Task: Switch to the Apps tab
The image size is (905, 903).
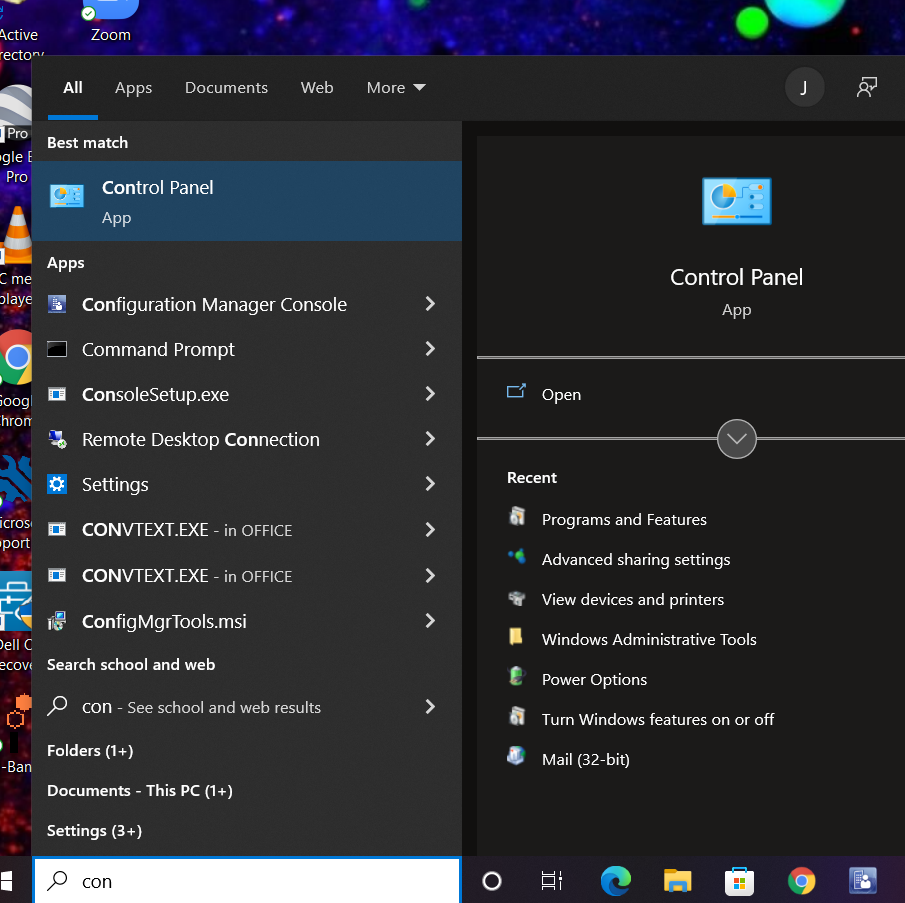Action: click(x=133, y=88)
